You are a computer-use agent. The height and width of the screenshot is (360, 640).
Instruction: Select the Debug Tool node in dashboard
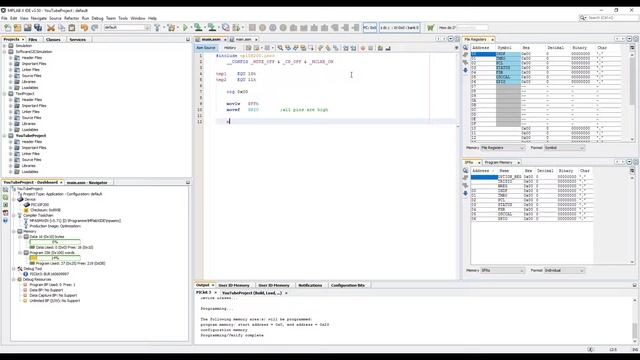coord(32,269)
